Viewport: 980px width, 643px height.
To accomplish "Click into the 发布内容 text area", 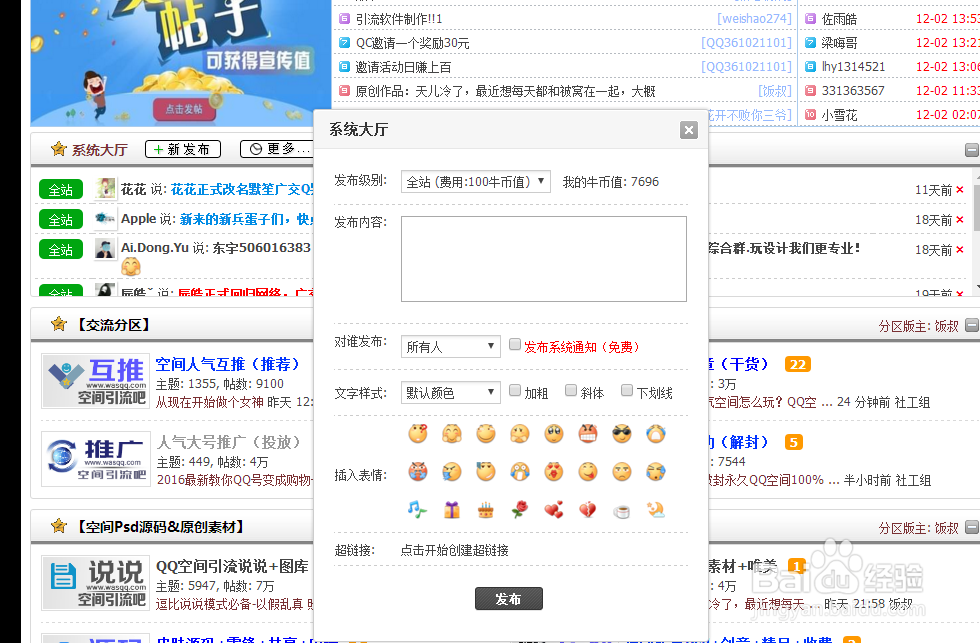I will [x=544, y=259].
